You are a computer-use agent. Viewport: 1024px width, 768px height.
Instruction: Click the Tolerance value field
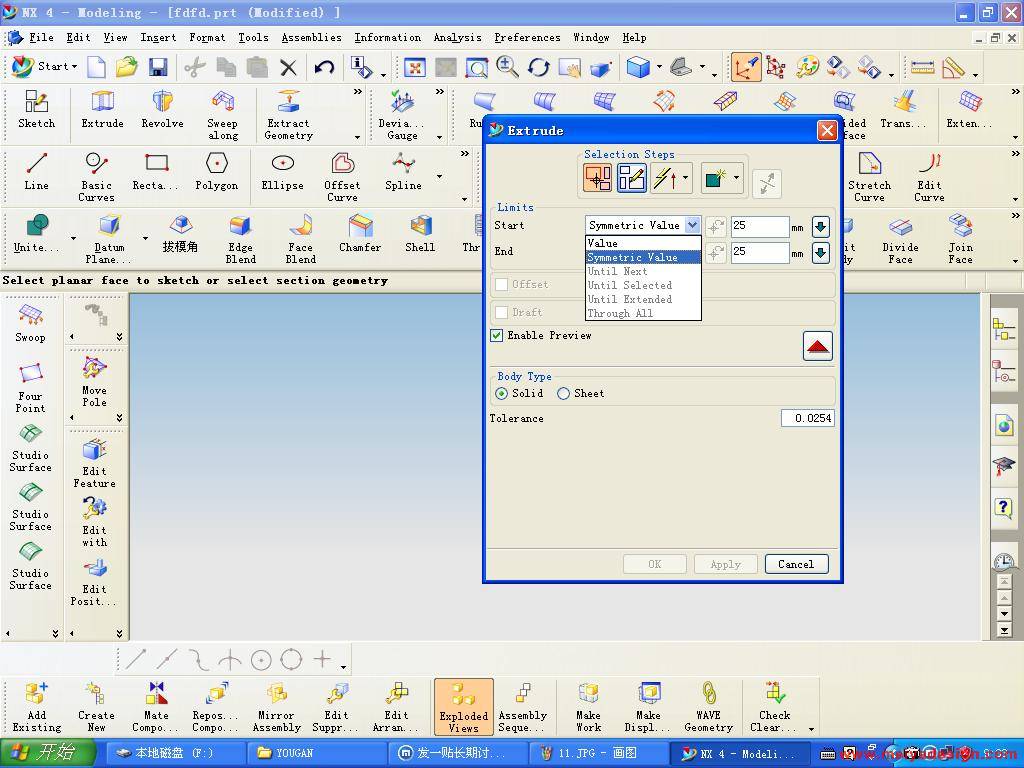(807, 418)
